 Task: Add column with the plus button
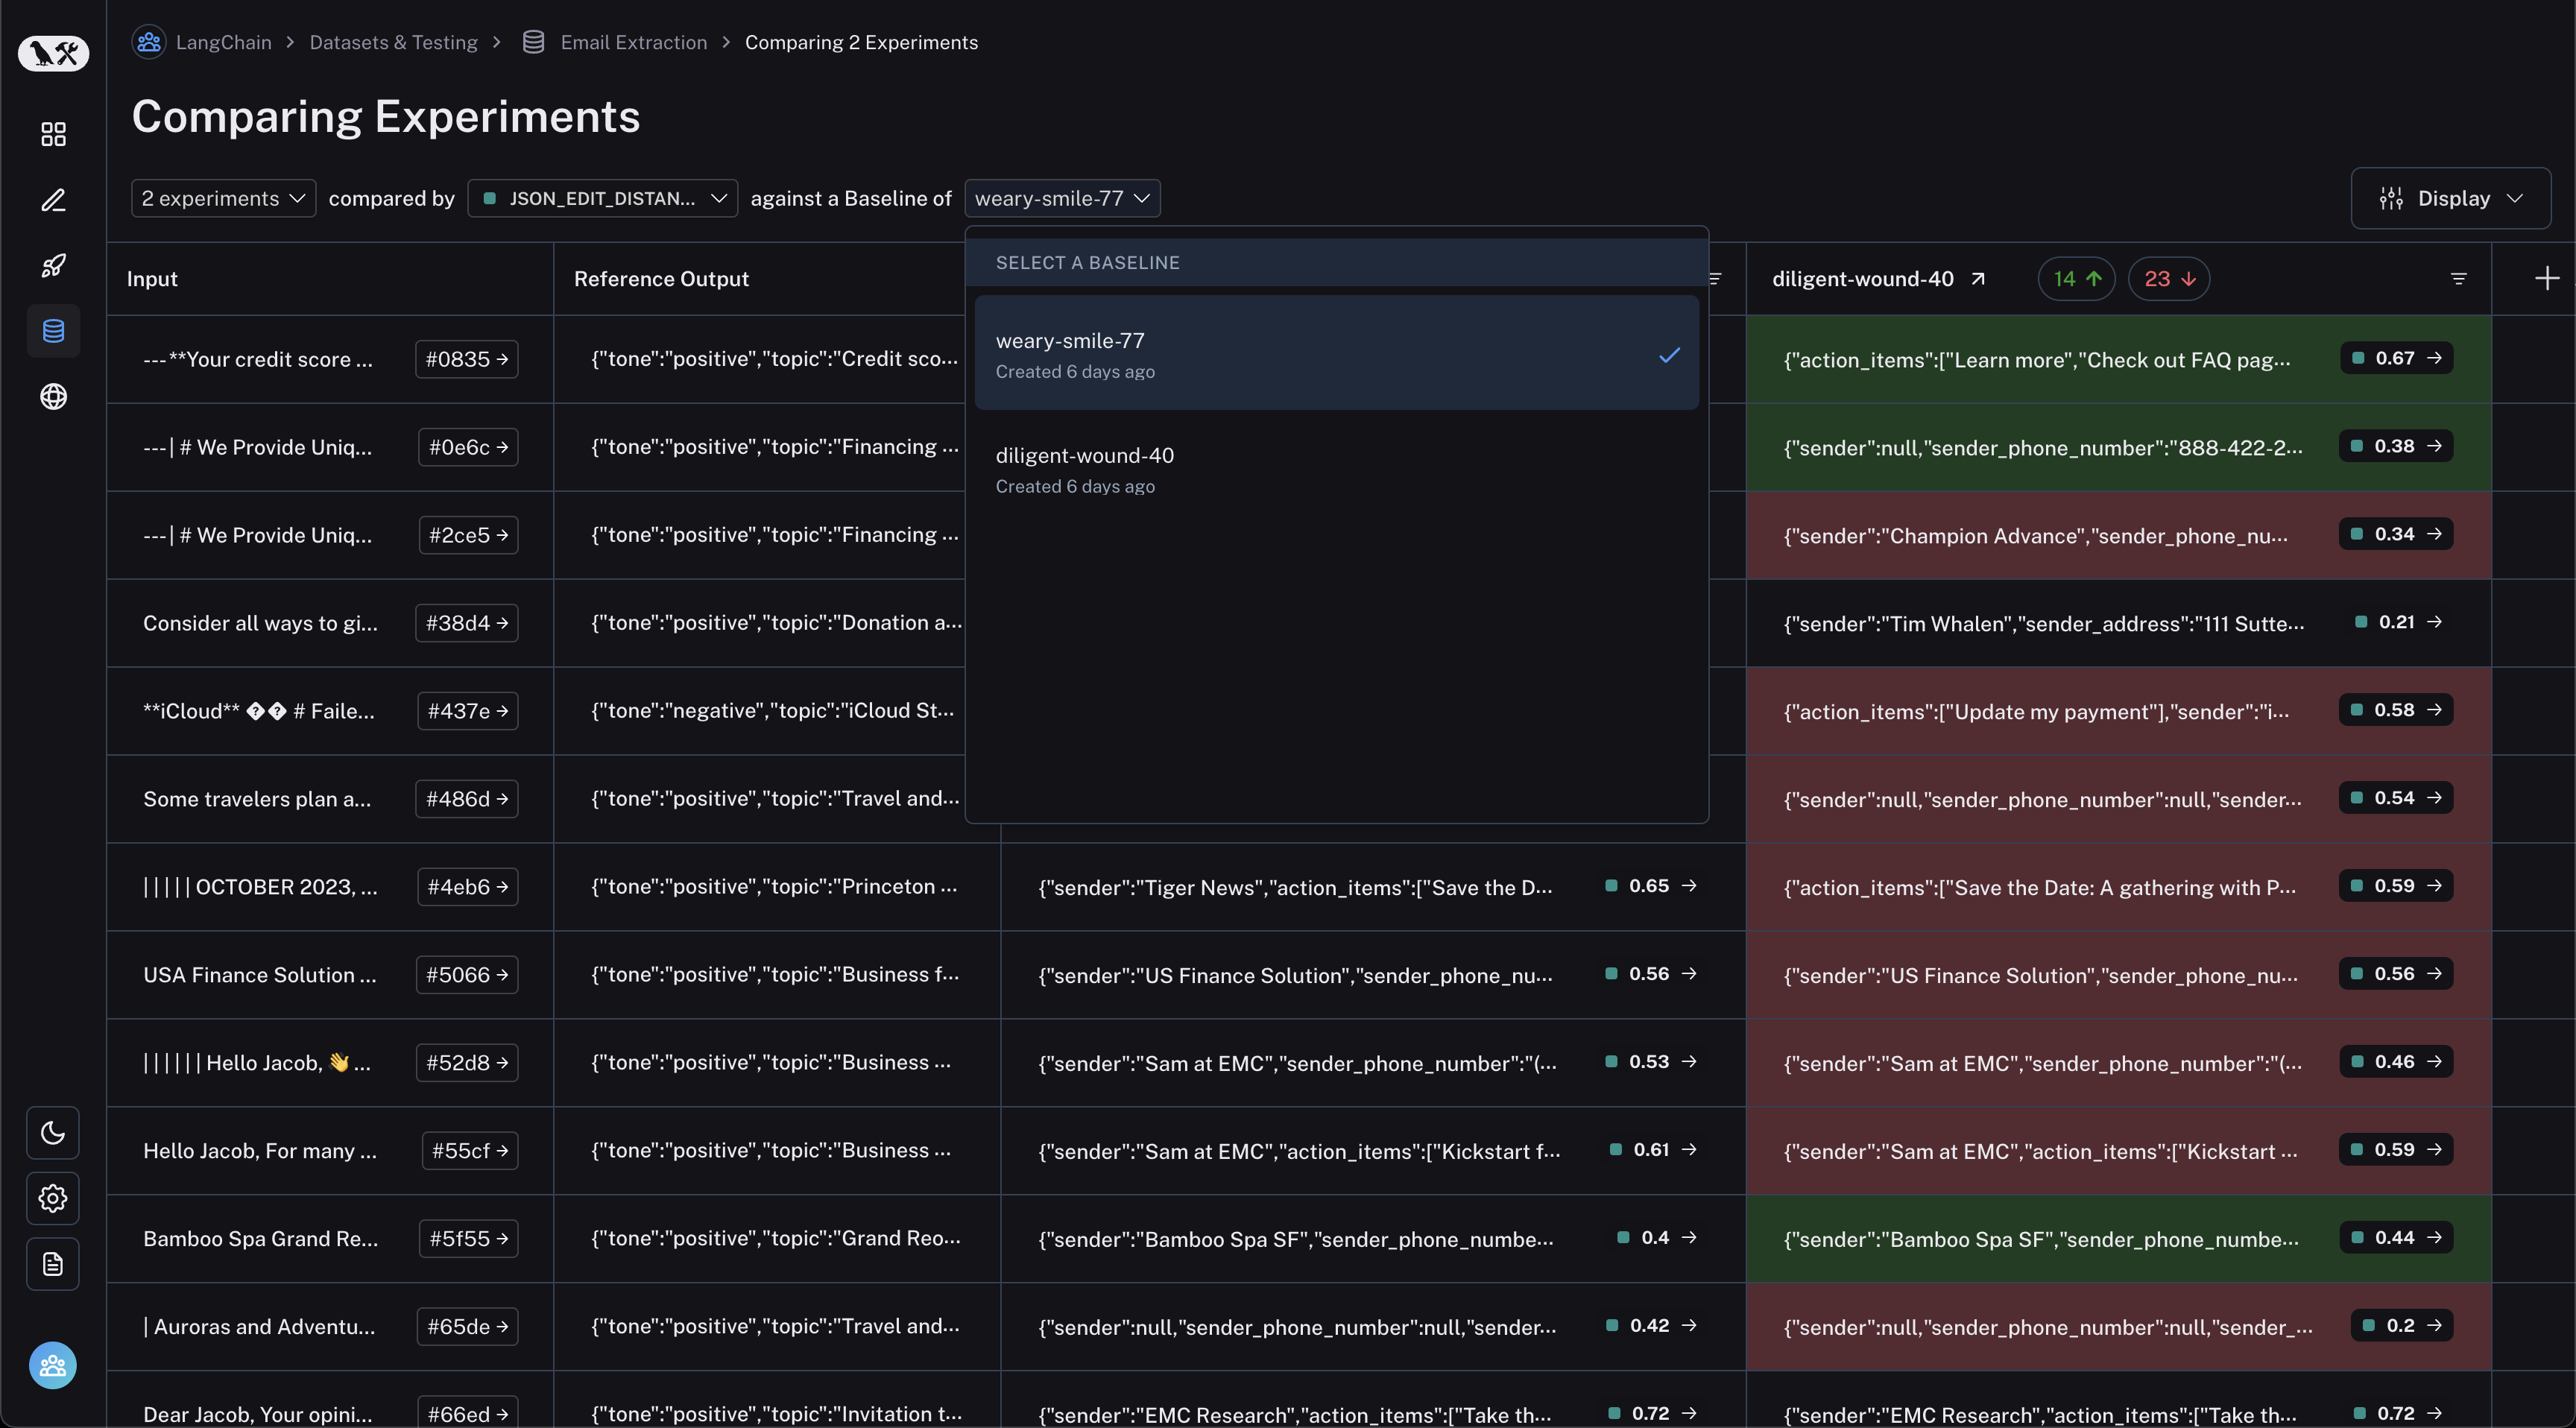[2546, 279]
